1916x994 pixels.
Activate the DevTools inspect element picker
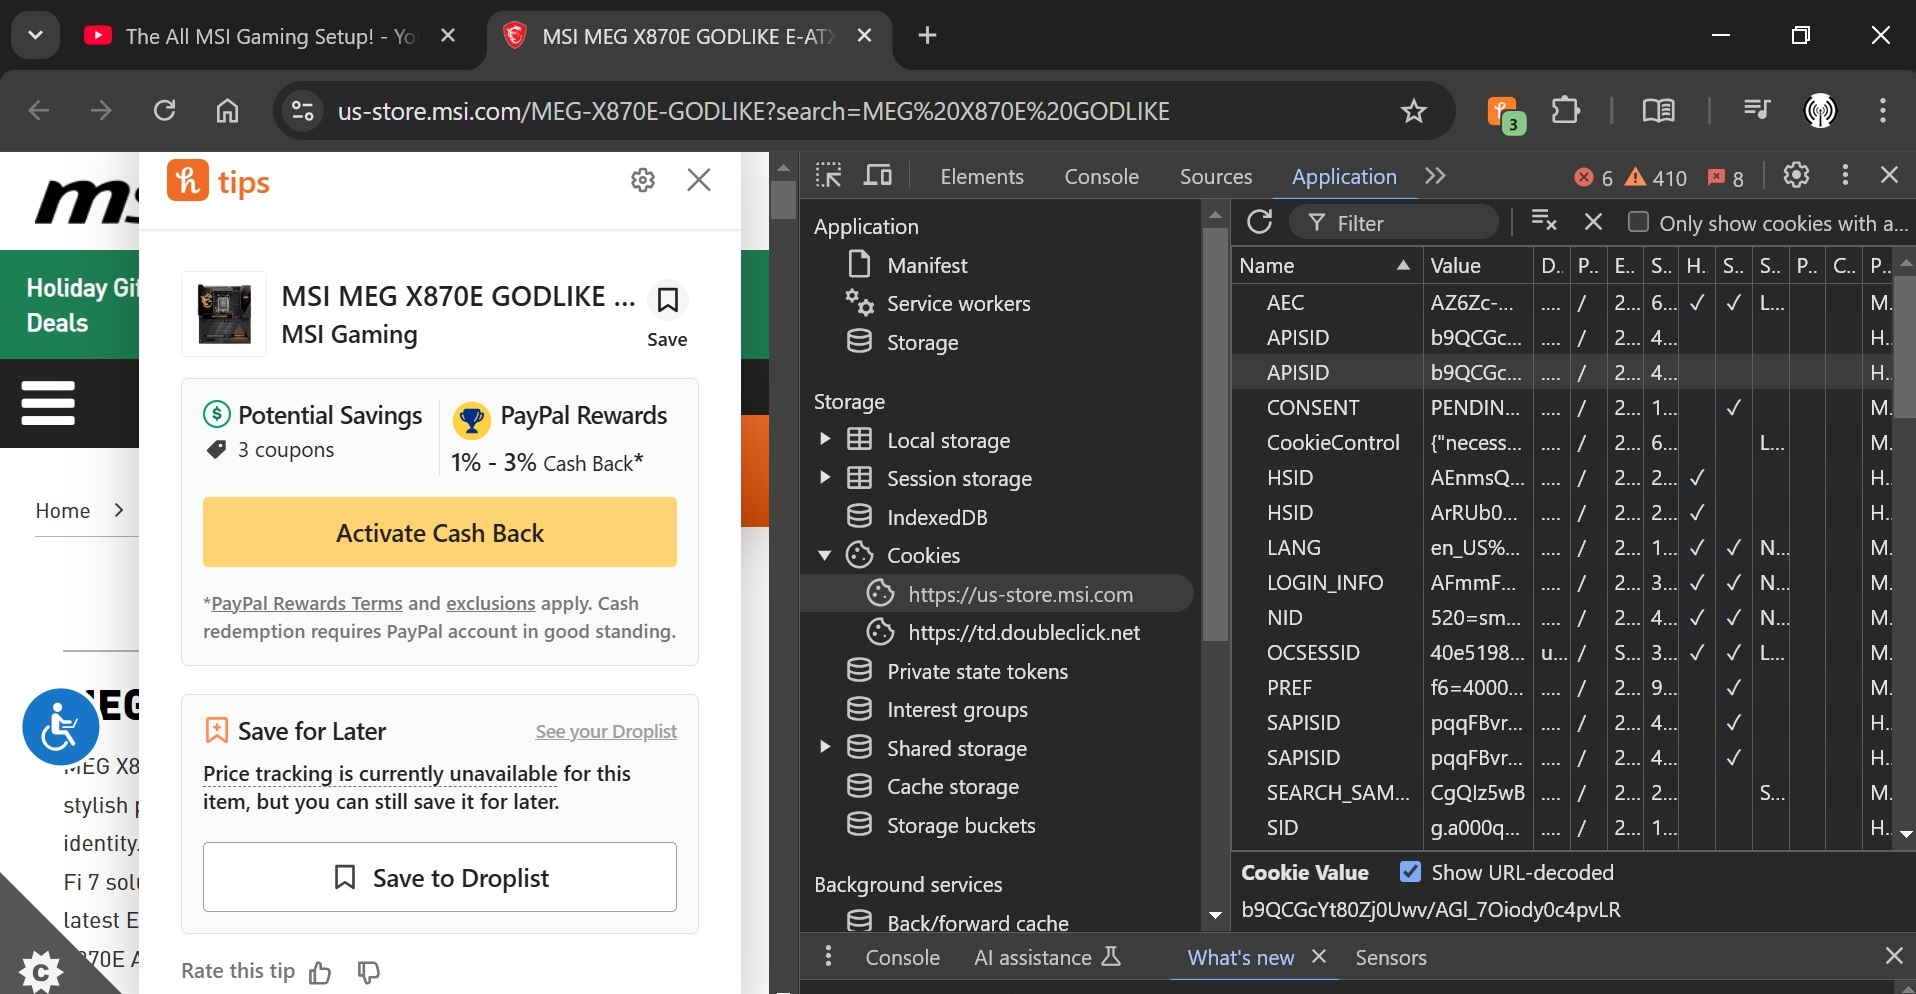pyautogui.click(x=828, y=177)
